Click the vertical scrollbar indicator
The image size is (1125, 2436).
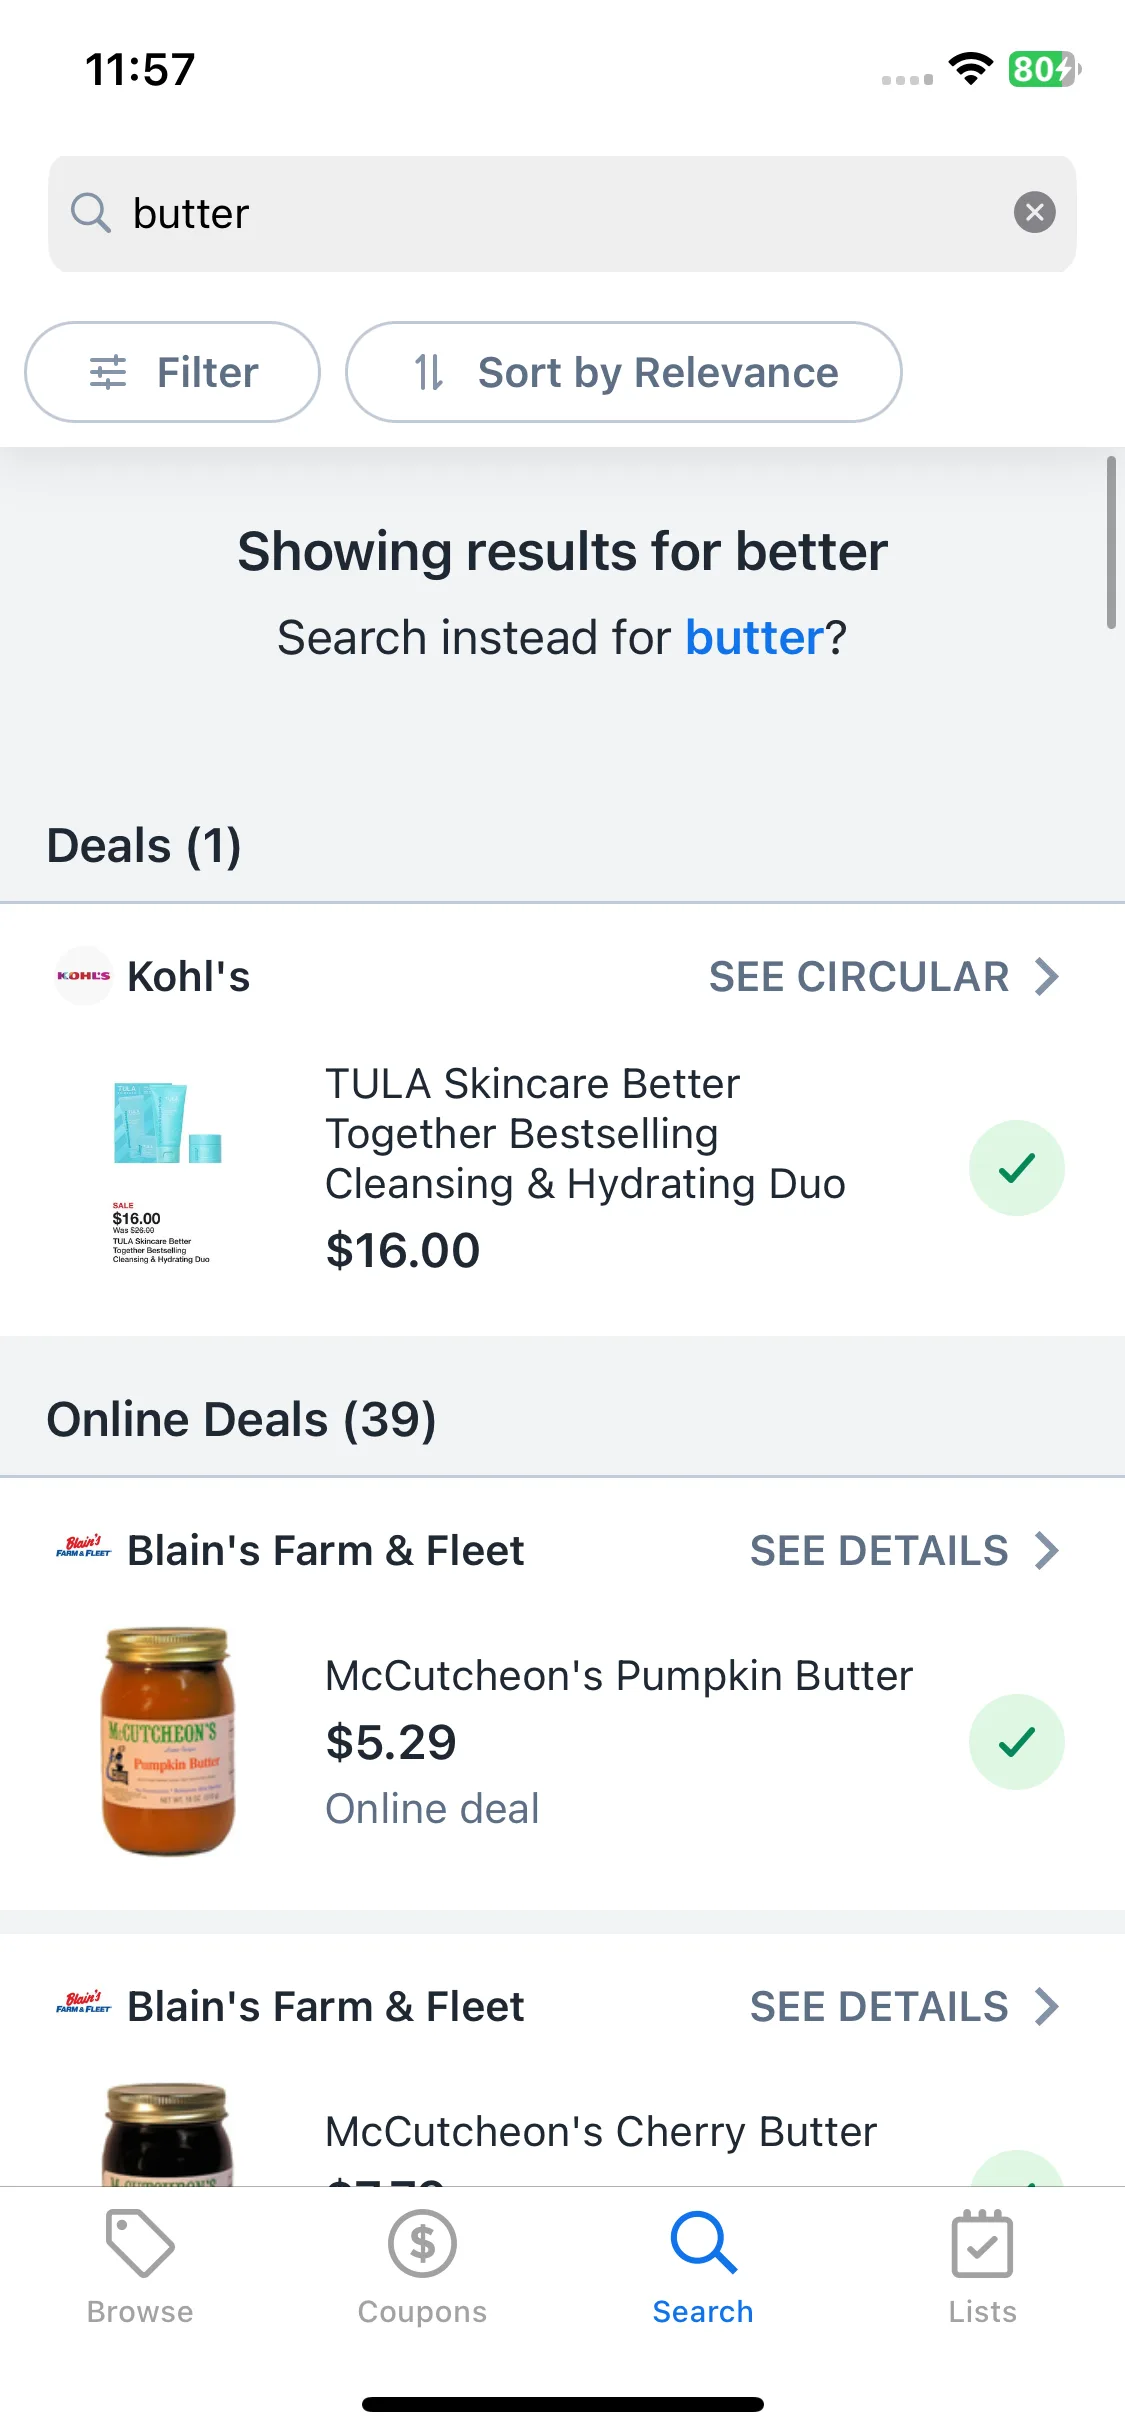1111,542
